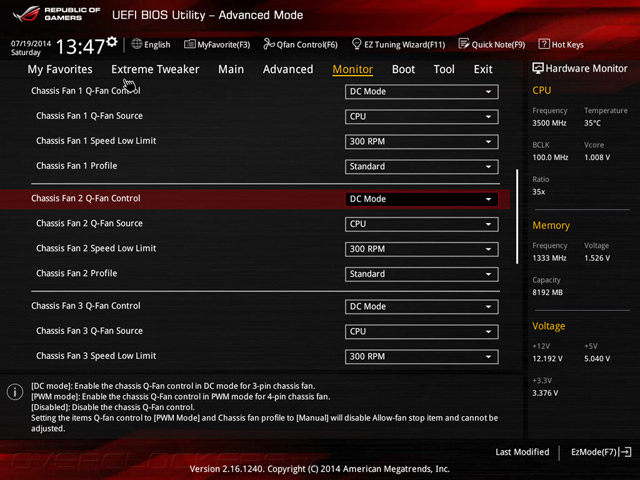640x480 pixels.
Task: Open Chassis Fan 1 Speed Low Limit dropdown
Action: [421, 142]
